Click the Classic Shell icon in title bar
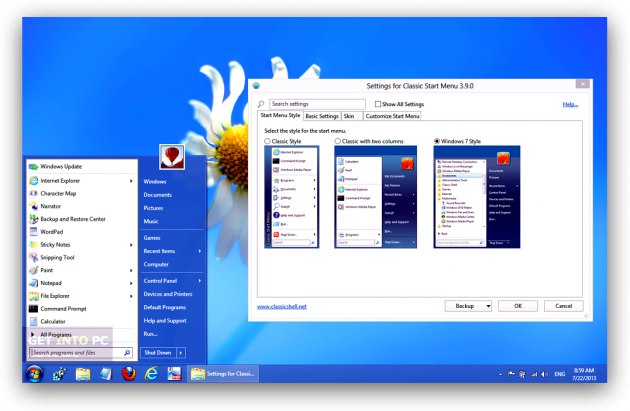Image resolution: width=630 pixels, height=411 pixels. (x=256, y=86)
